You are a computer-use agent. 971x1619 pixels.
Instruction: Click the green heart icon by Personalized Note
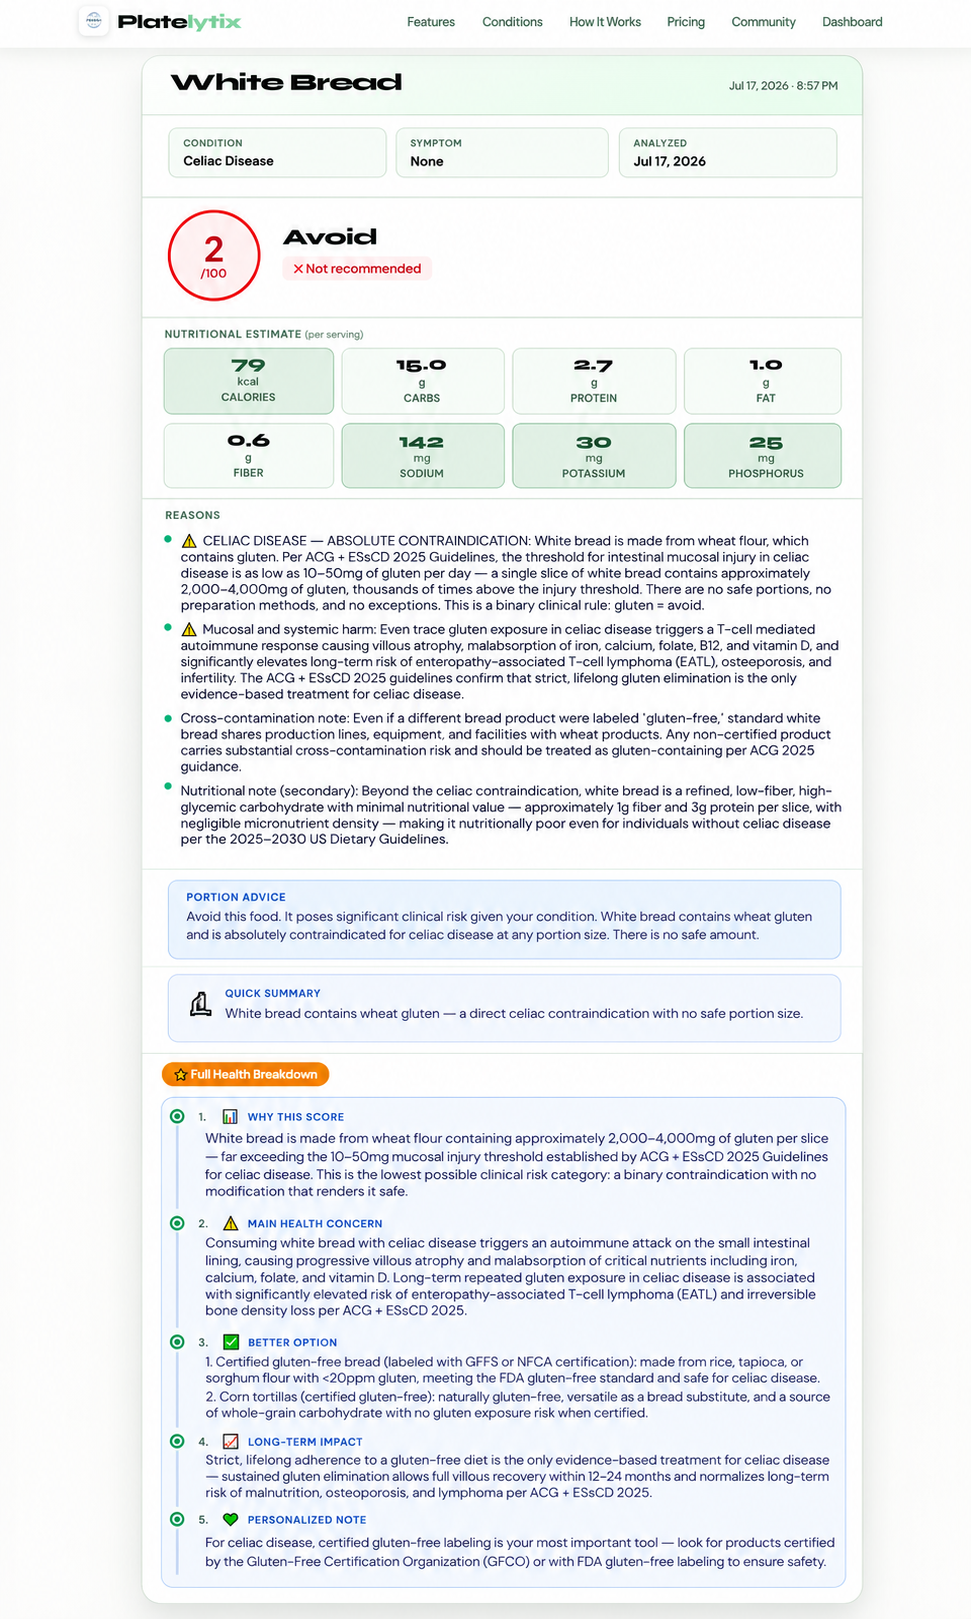pos(230,1519)
